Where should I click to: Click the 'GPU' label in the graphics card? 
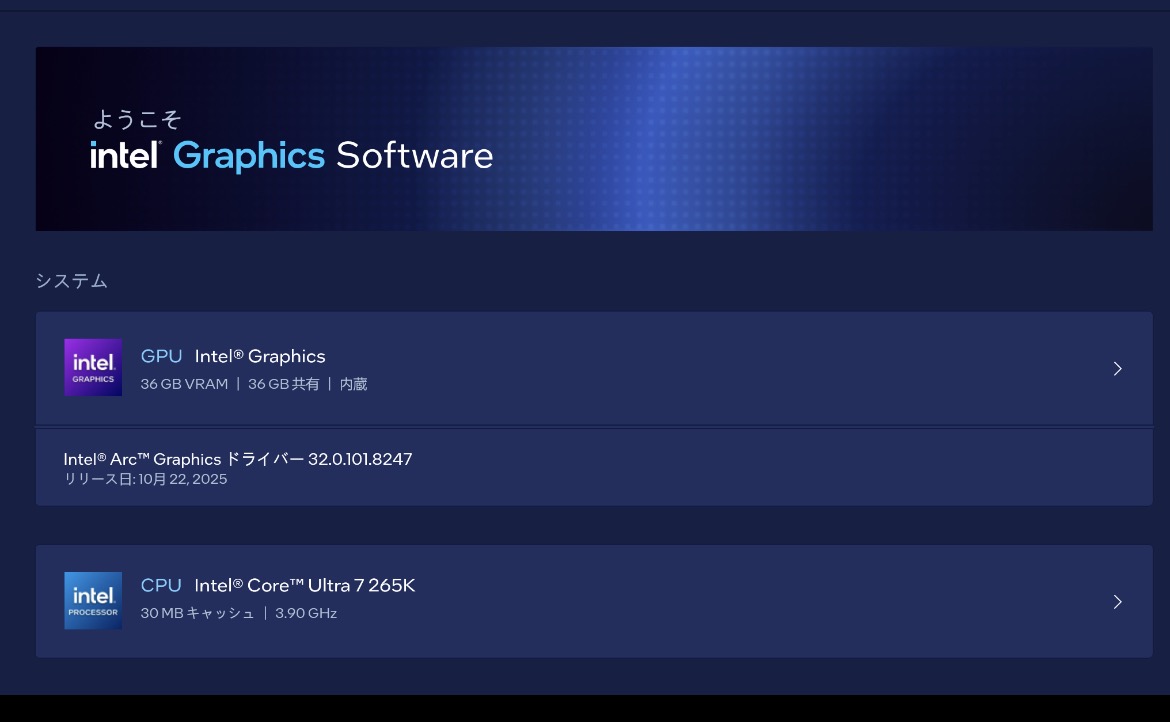161,356
